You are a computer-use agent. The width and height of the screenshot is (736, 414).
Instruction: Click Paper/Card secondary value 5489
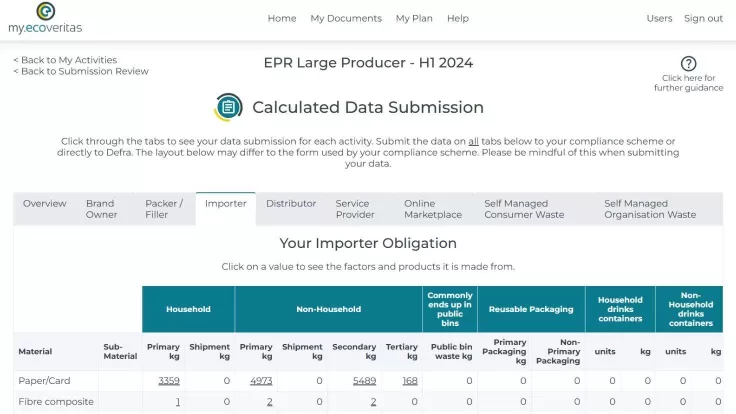tap(365, 381)
